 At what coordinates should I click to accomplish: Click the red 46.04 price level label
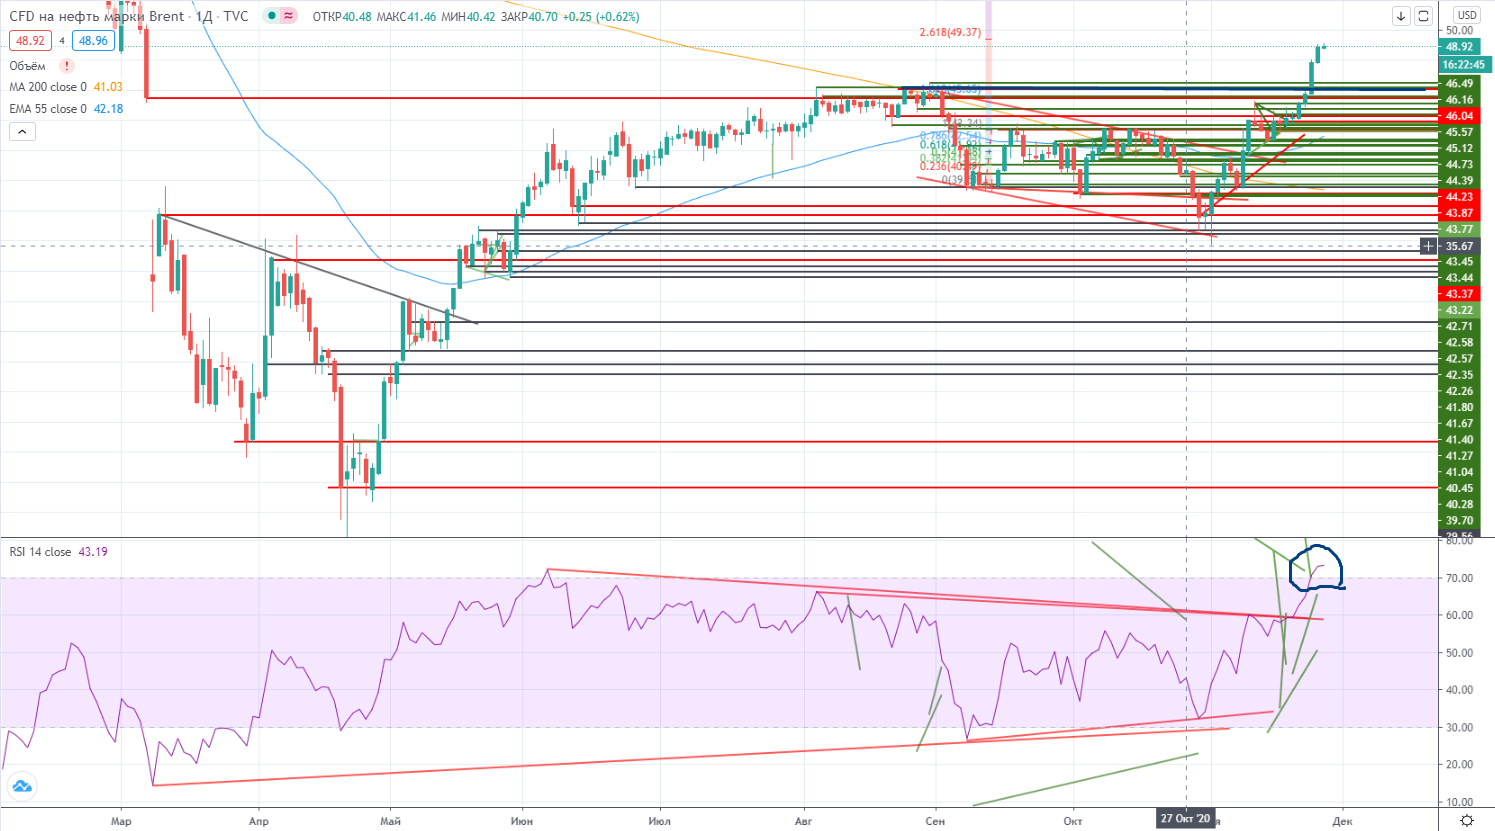[1459, 116]
